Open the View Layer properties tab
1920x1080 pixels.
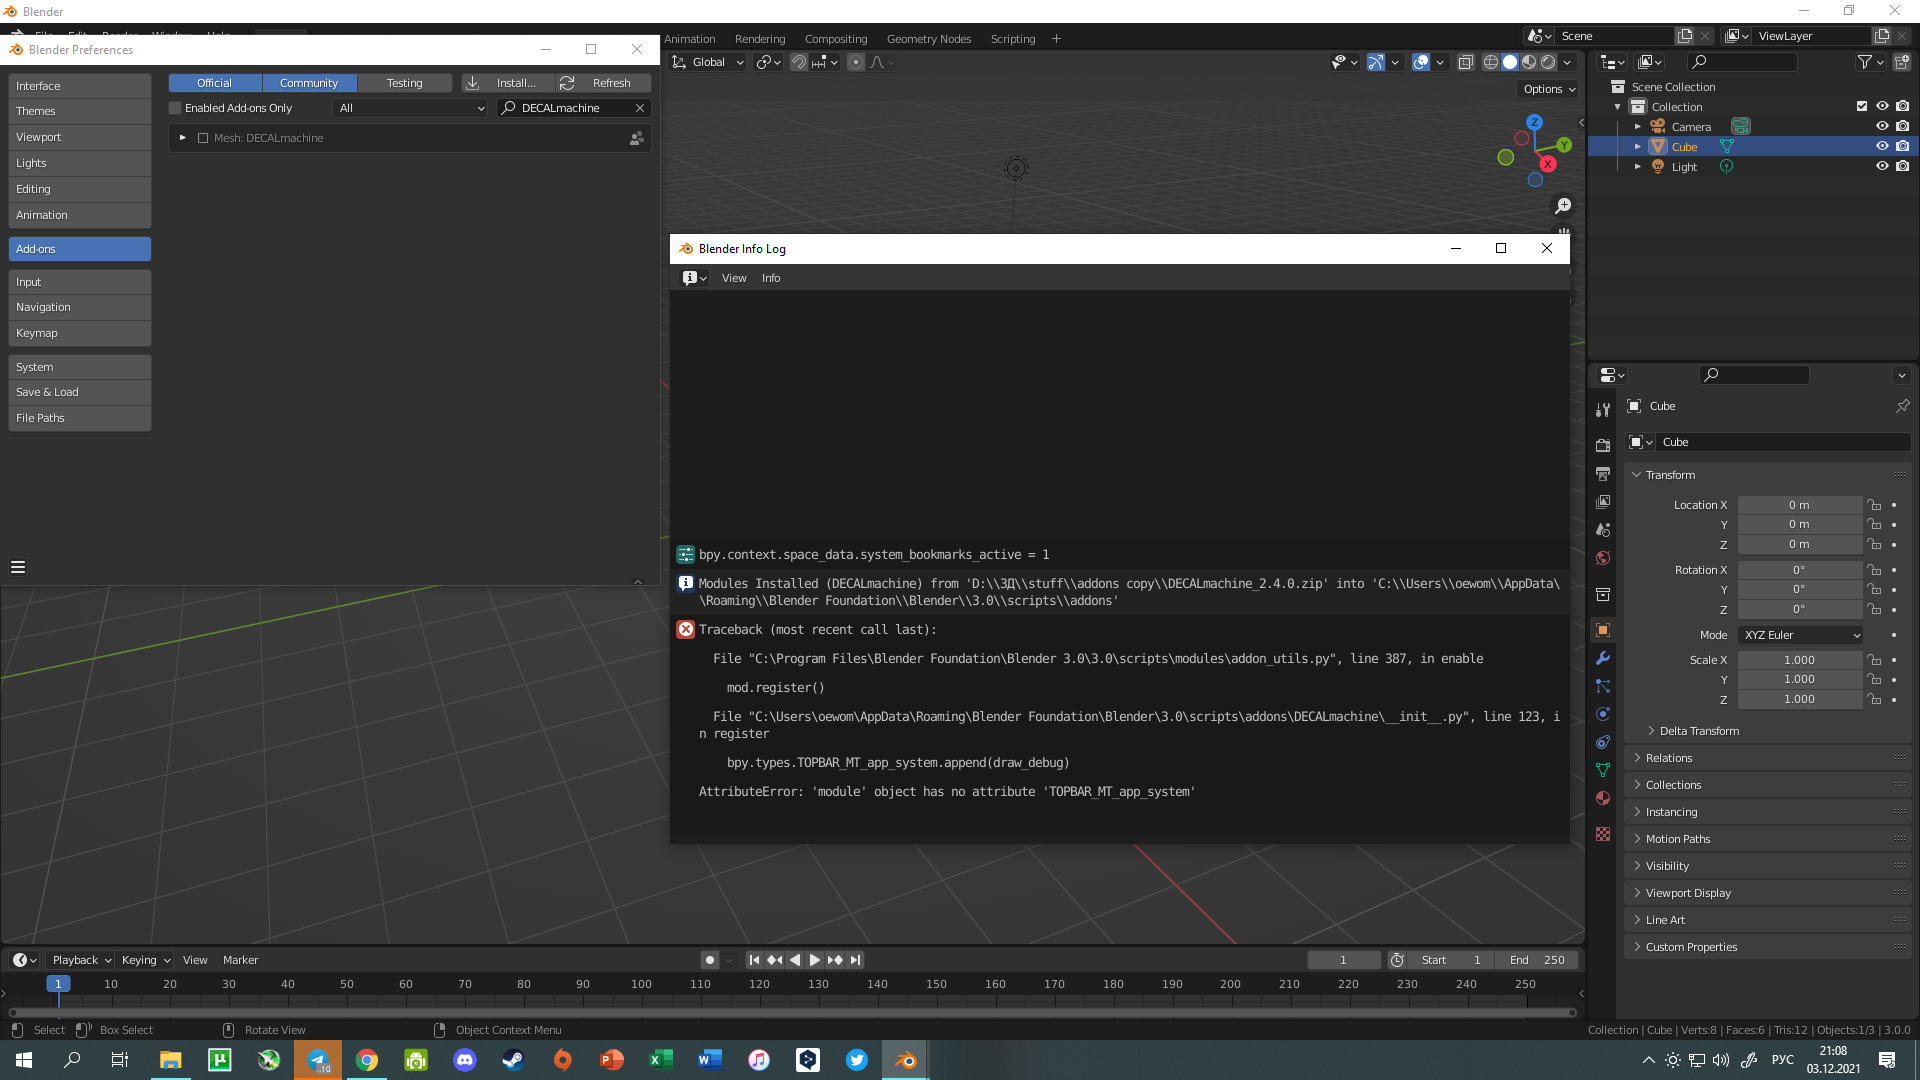1603,501
